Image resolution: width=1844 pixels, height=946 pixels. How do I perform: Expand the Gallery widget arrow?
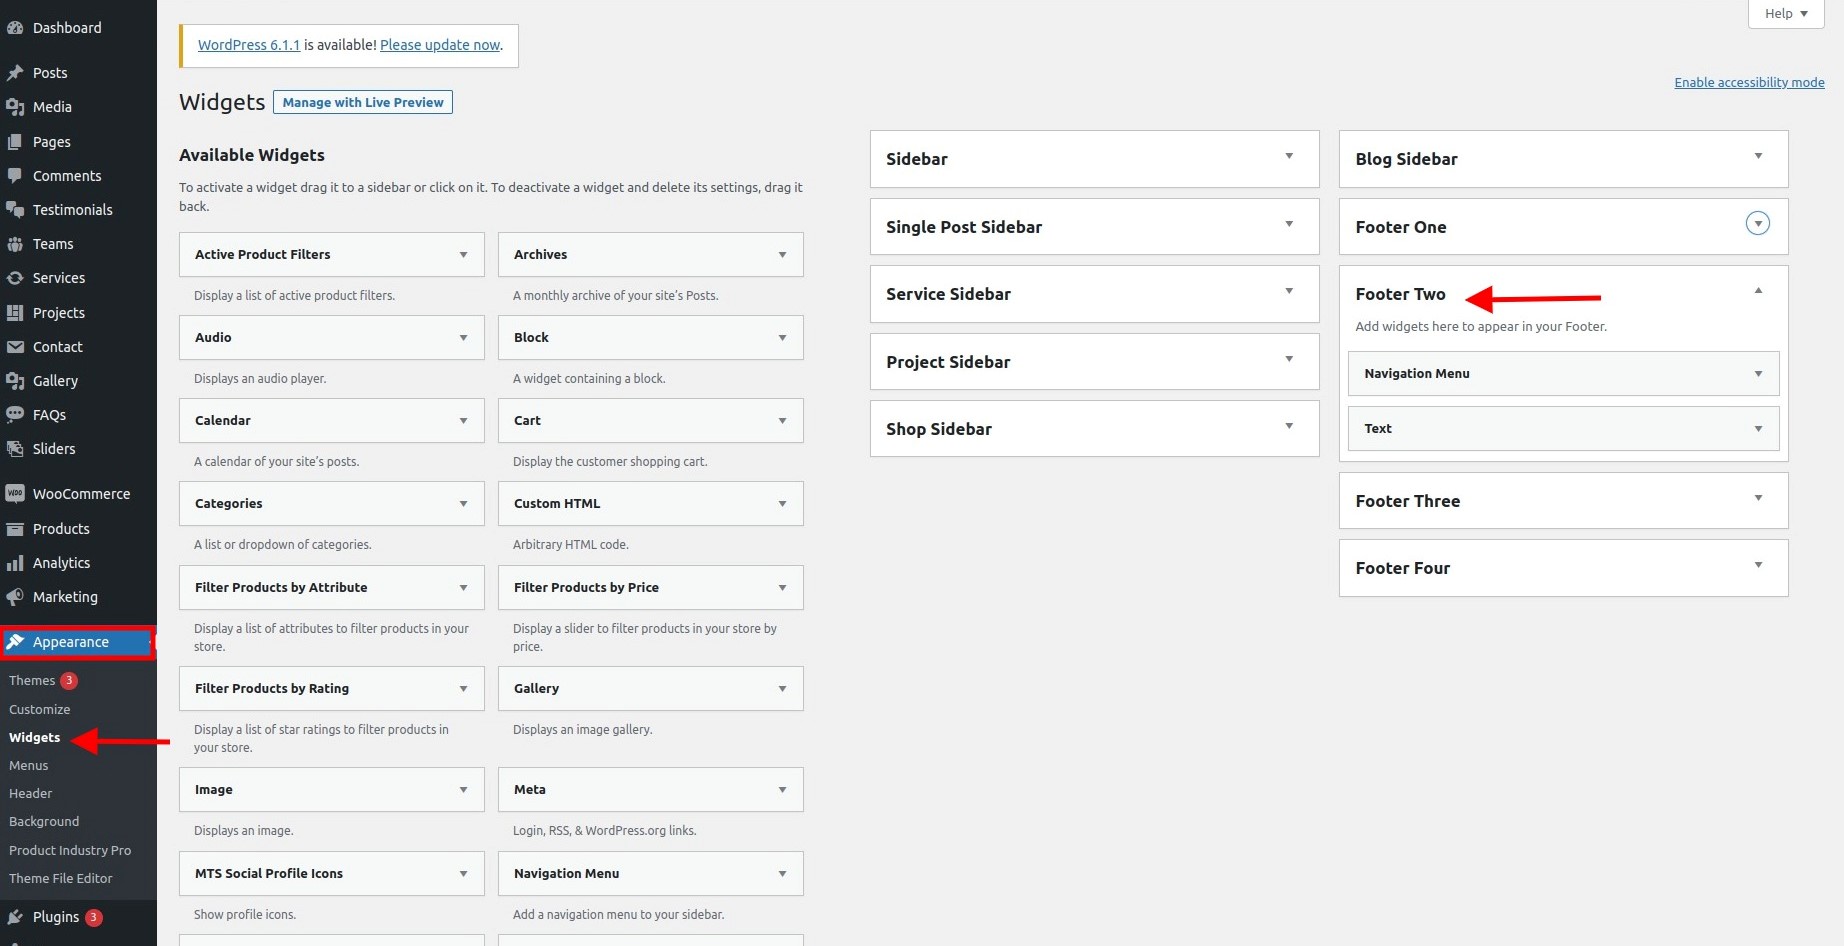(x=782, y=689)
